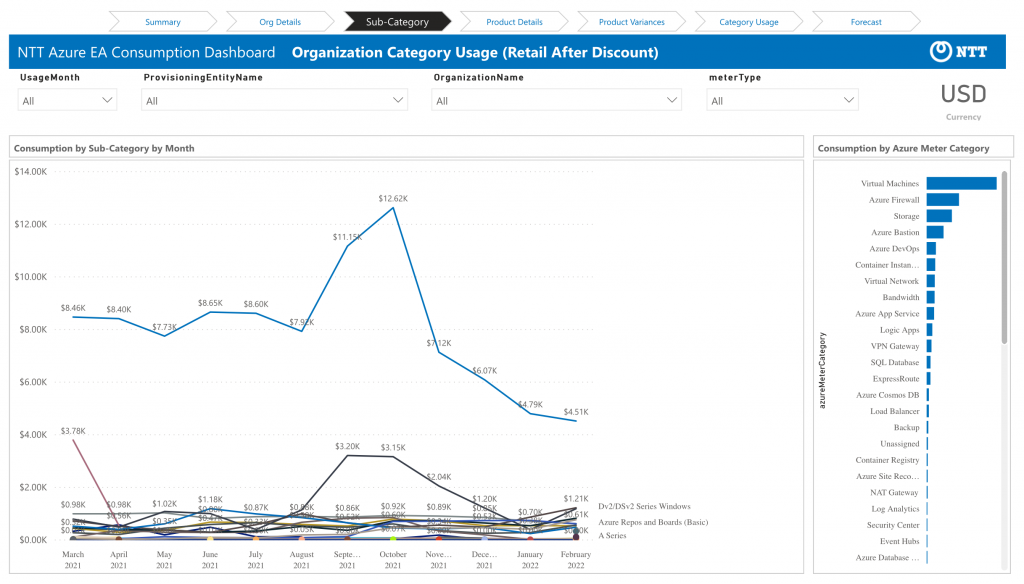Click the Dv2/DSv2 Series Windows legend label

point(644,506)
